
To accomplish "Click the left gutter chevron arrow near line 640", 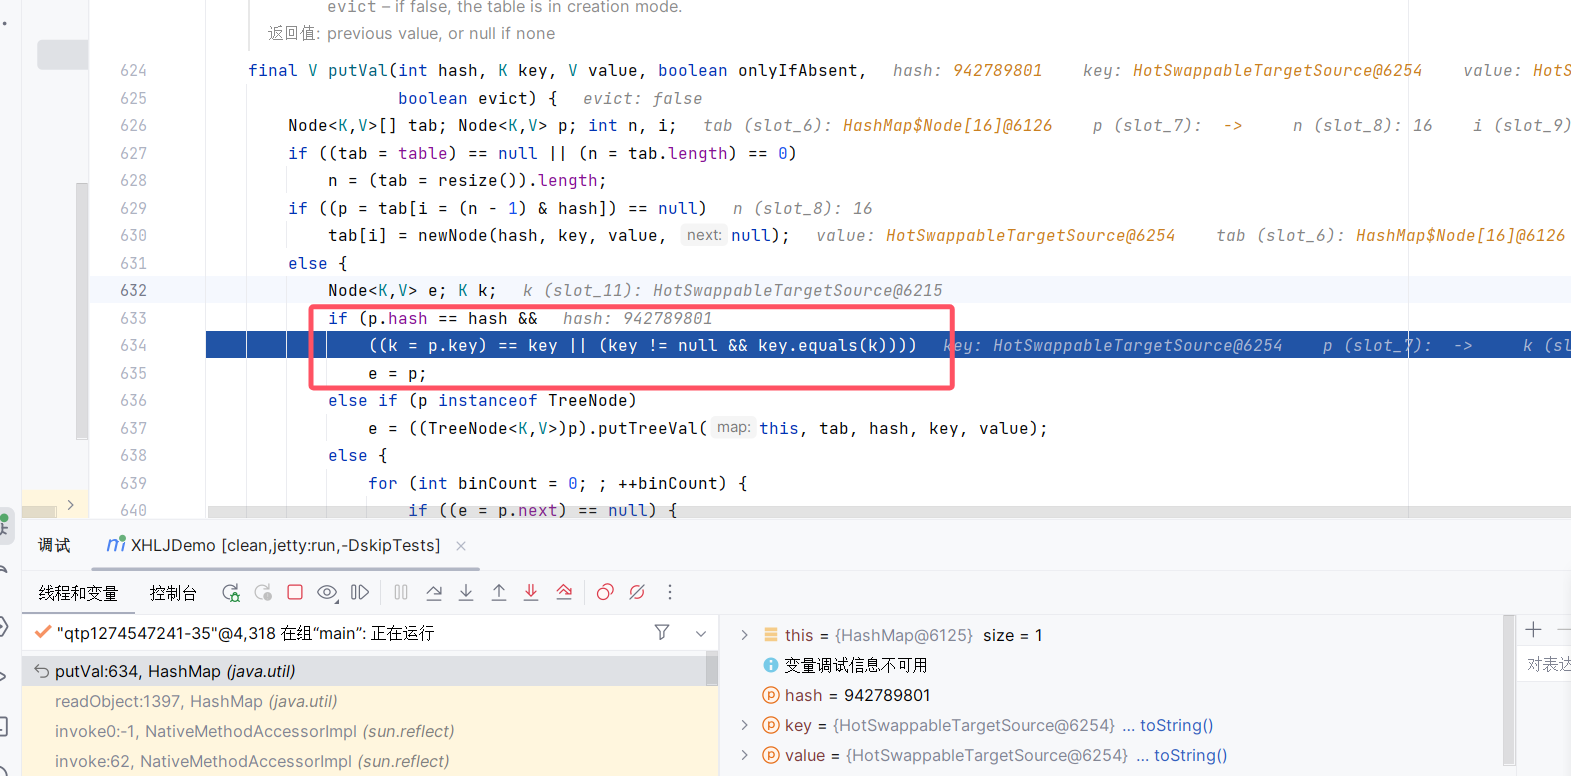I will tap(70, 505).
